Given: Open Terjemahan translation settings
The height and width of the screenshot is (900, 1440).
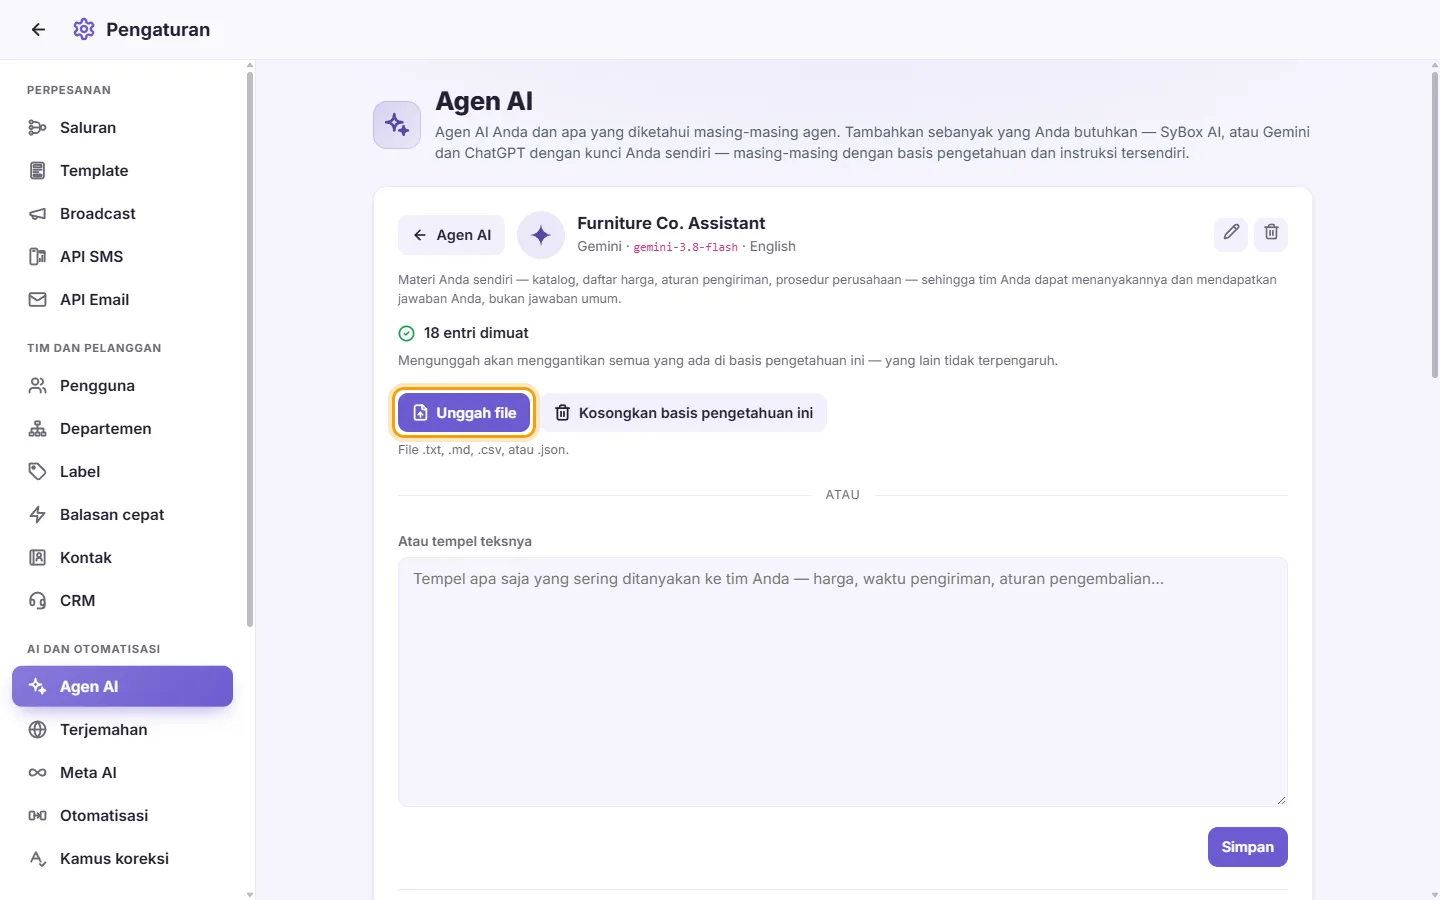Looking at the screenshot, I should (122, 730).
